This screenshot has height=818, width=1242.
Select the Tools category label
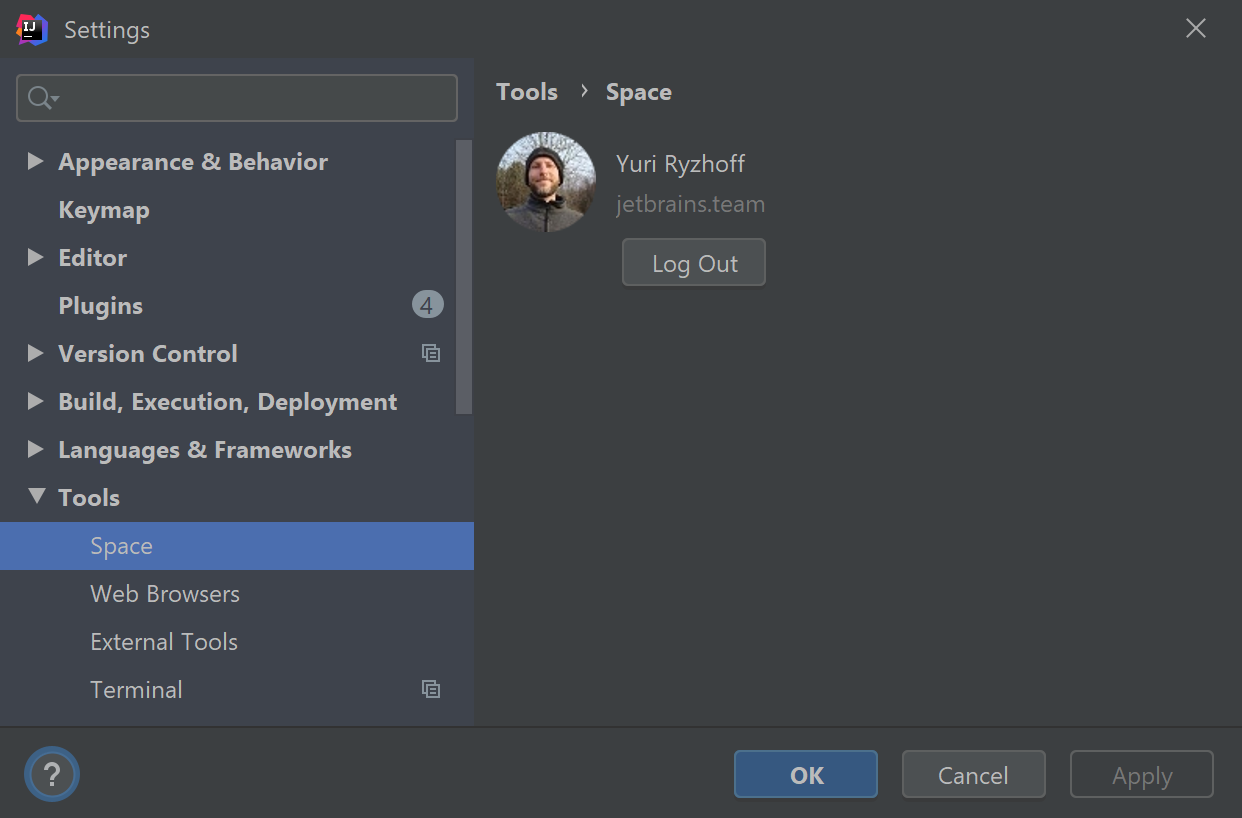(89, 498)
